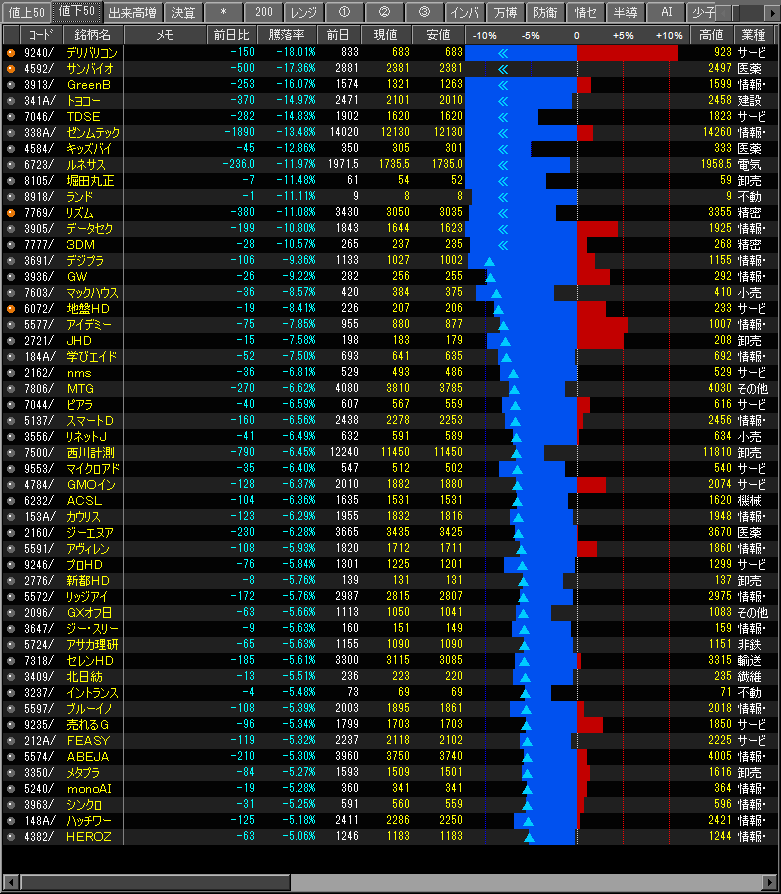Click the grey marker for 3905 データセク

[x=11, y=229]
